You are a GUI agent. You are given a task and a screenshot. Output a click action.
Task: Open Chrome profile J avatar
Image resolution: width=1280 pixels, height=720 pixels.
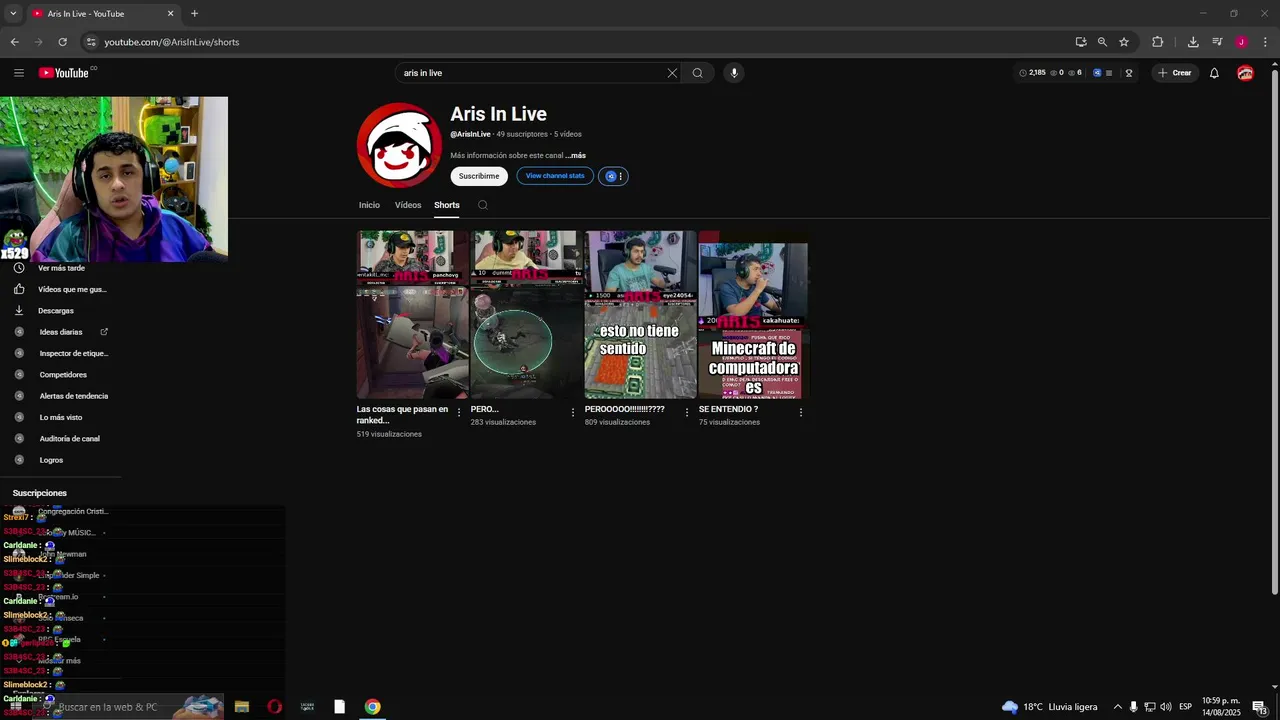(1241, 42)
